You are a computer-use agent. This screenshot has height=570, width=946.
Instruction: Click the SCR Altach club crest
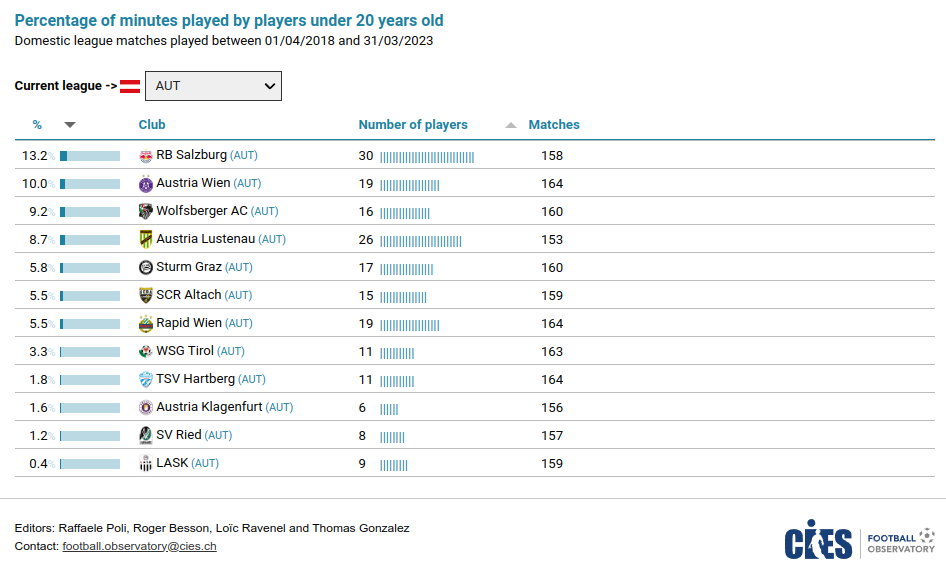click(x=145, y=296)
